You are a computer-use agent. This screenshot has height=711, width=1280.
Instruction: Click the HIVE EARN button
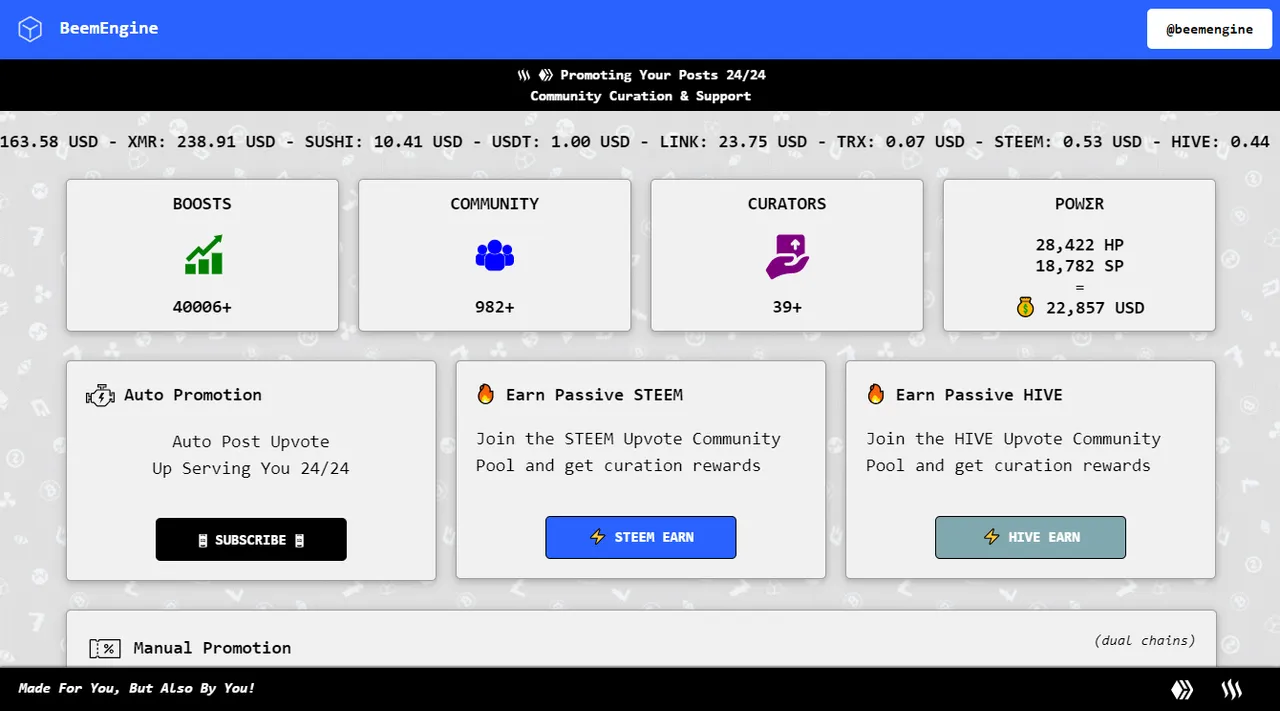pyautogui.click(x=1031, y=537)
